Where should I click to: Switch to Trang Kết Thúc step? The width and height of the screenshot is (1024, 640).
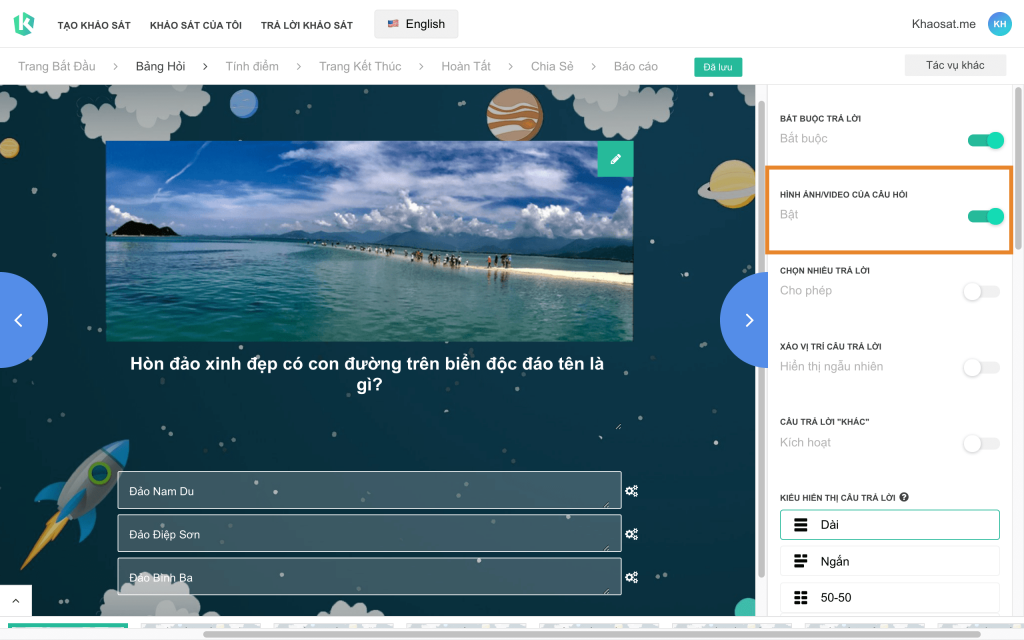tap(360, 67)
